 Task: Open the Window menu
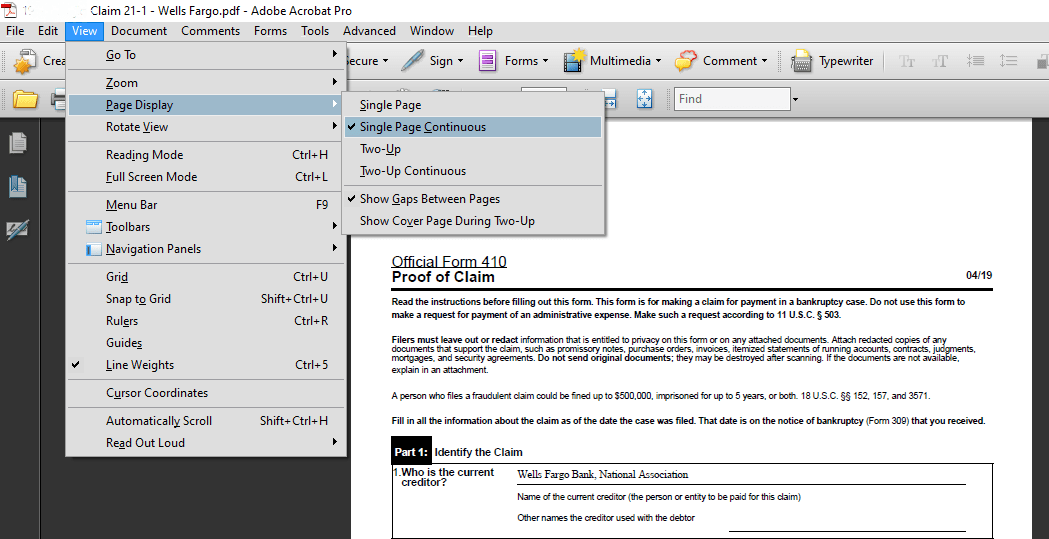point(432,31)
